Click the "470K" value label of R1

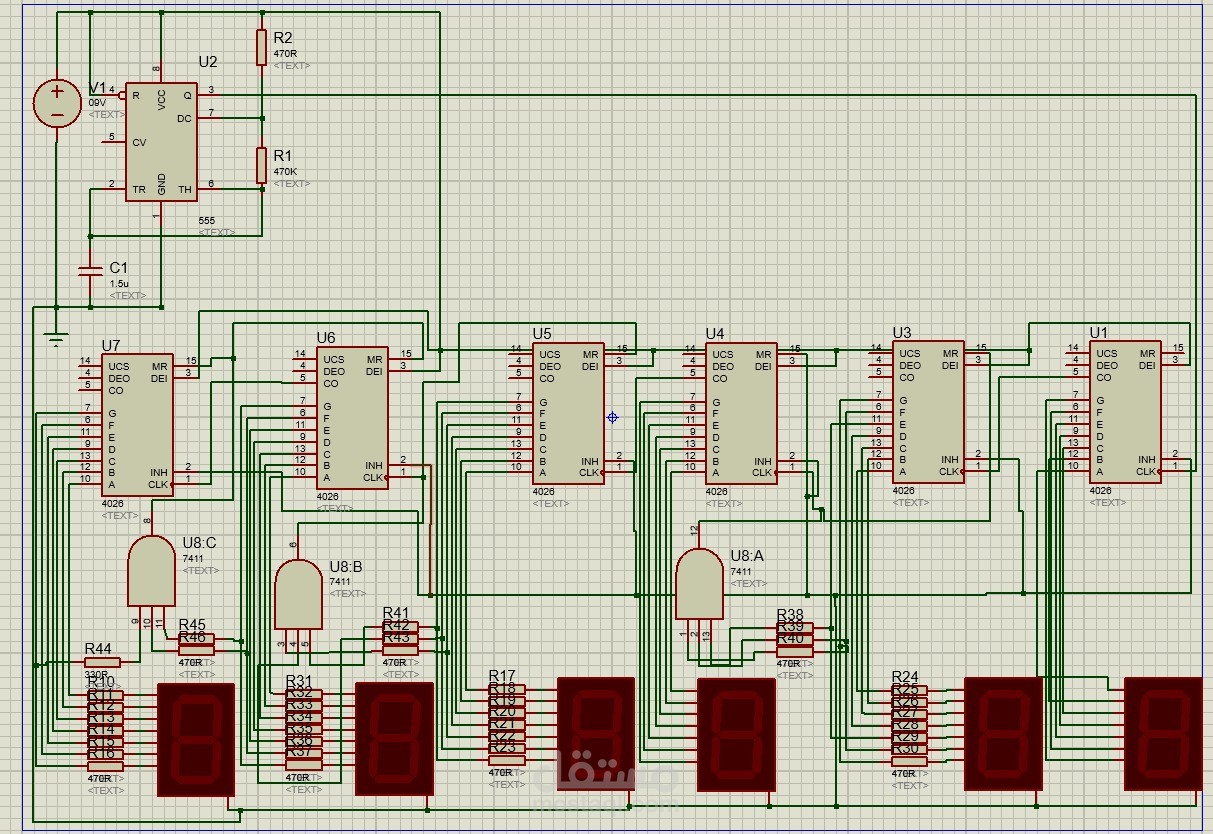[285, 172]
